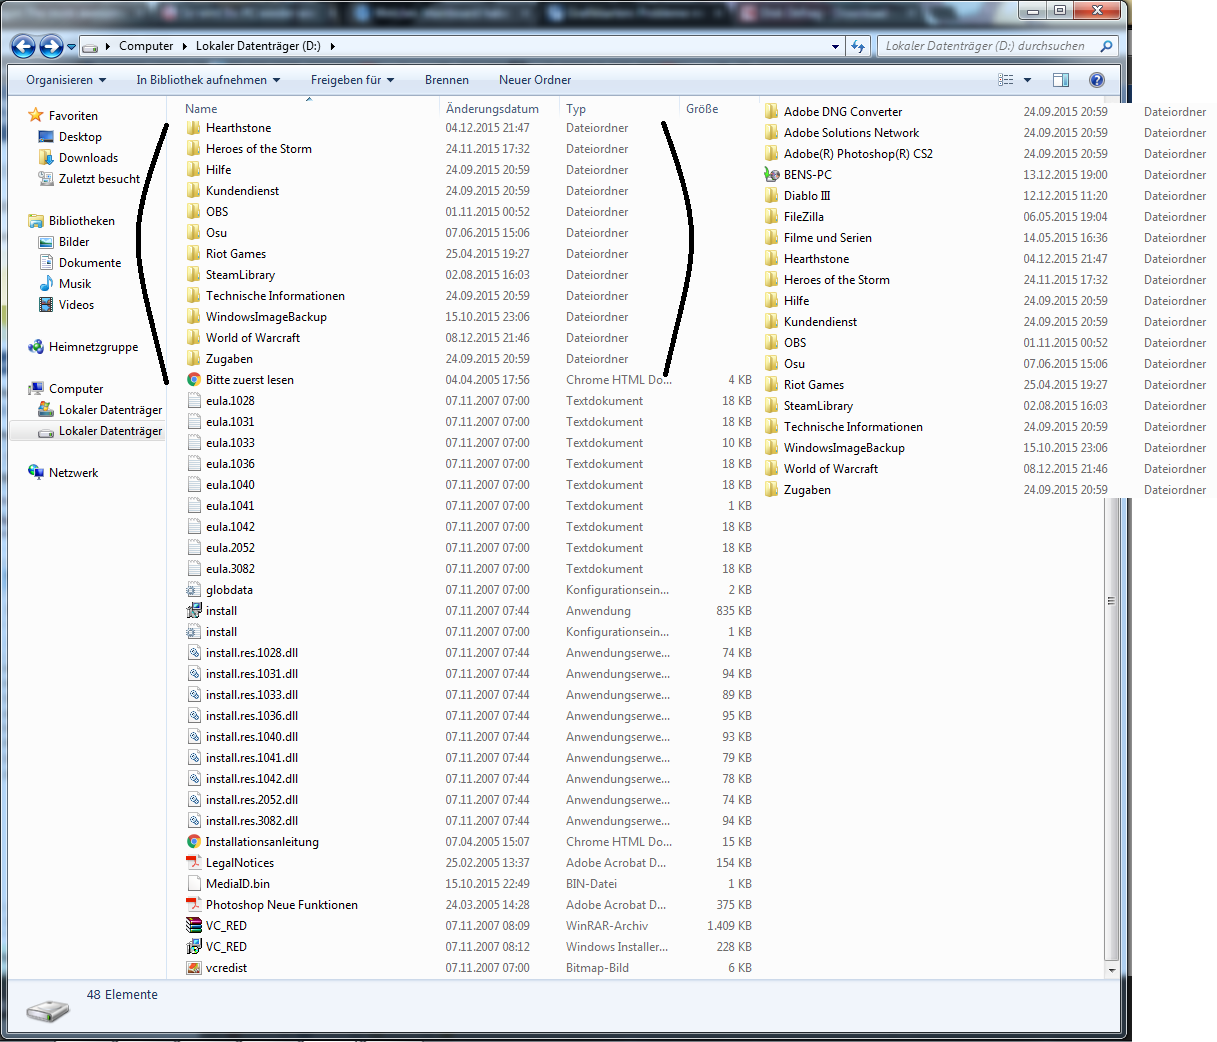Click the Neuer Ordner button
1217x1042 pixels.
point(535,80)
